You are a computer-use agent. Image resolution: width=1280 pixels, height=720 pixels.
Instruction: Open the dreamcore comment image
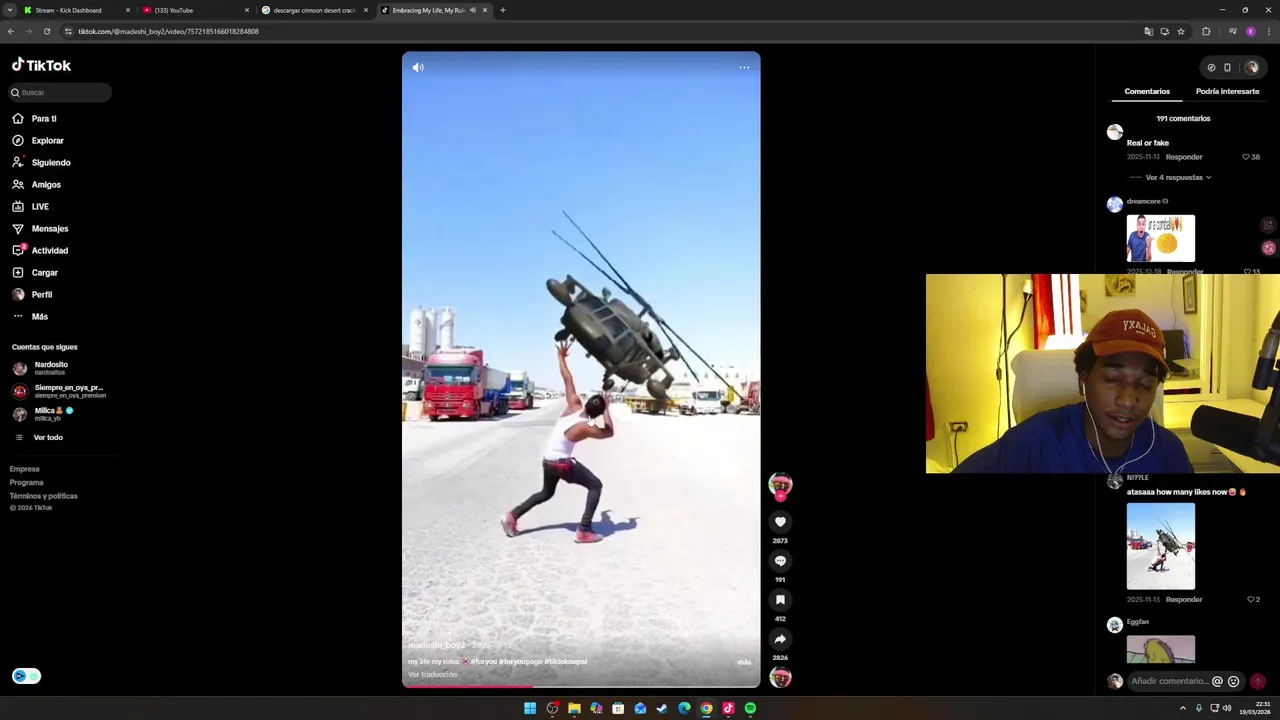(x=1160, y=238)
